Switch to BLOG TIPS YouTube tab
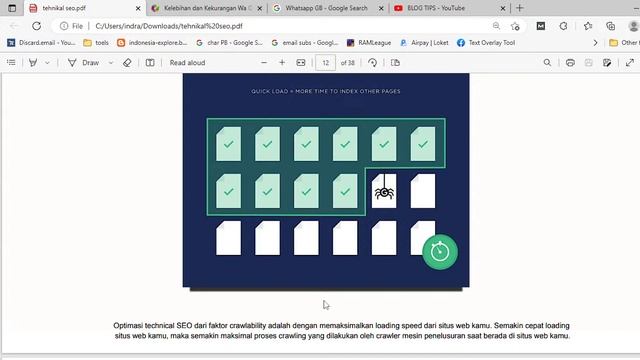This screenshot has width=640, height=360. pos(449,8)
